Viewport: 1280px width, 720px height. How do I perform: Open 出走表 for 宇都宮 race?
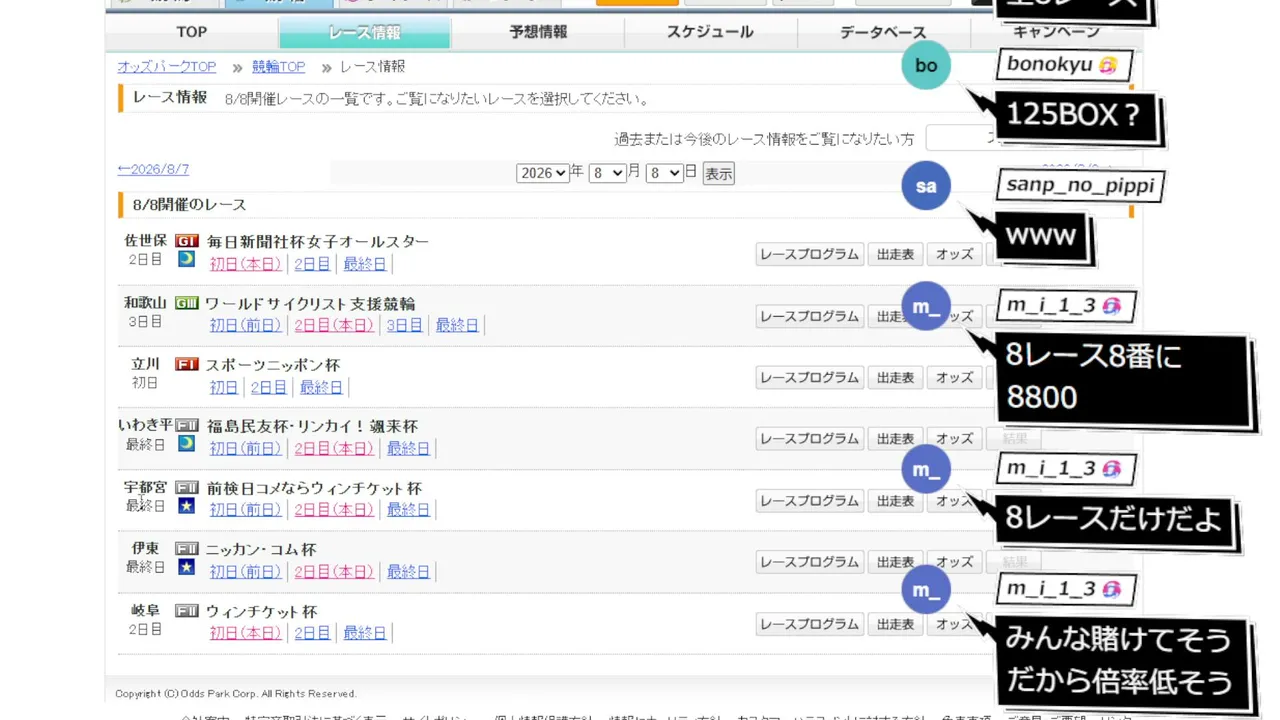[x=895, y=500]
